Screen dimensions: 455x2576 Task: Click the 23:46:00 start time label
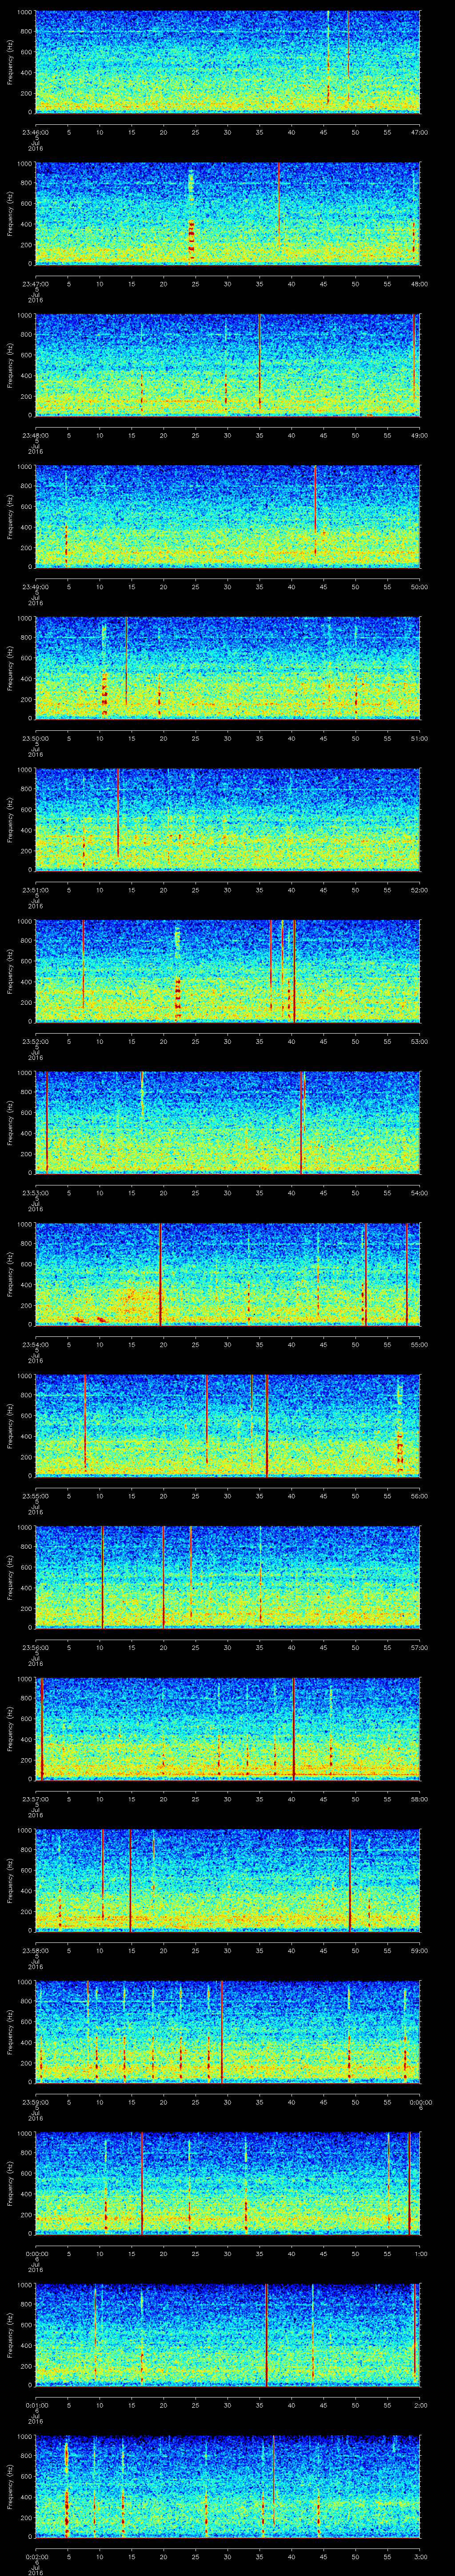(x=36, y=131)
